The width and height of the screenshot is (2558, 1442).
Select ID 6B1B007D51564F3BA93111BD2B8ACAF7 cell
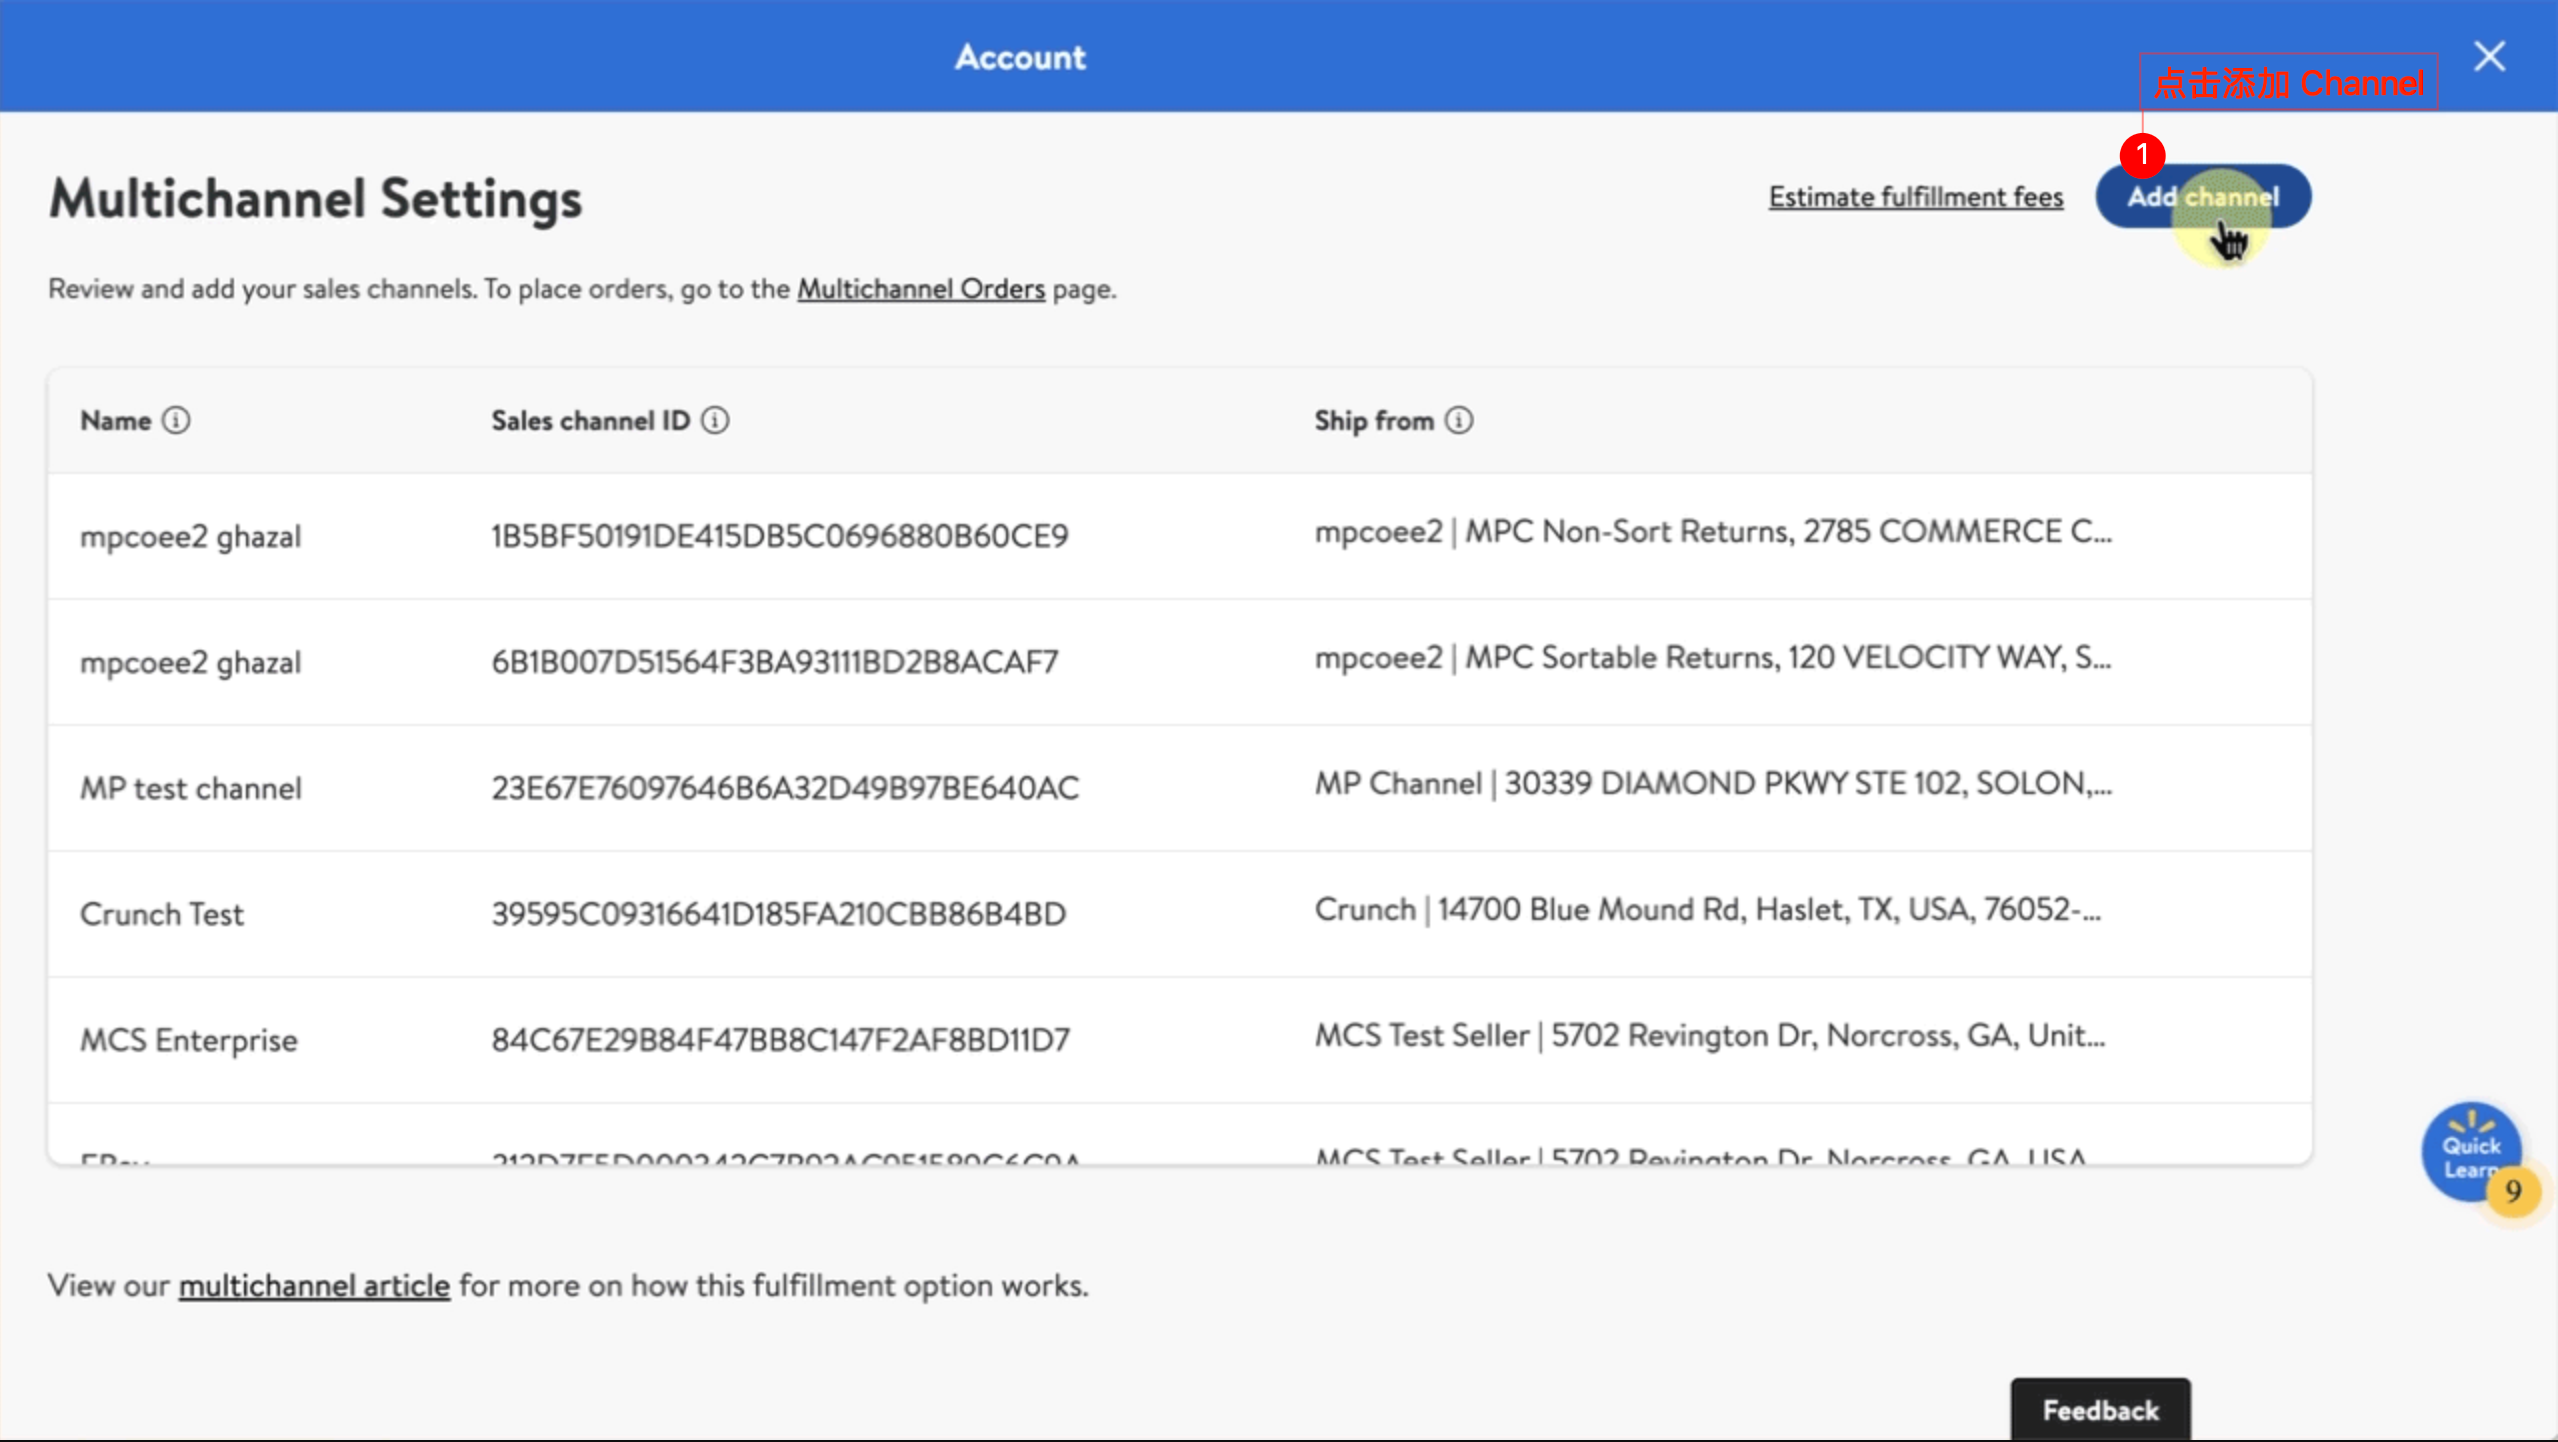click(774, 662)
